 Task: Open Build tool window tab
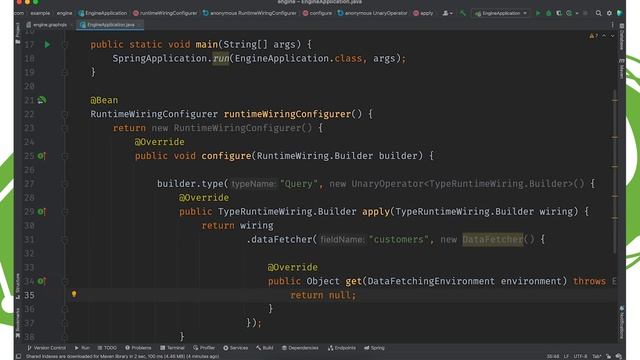click(264, 348)
